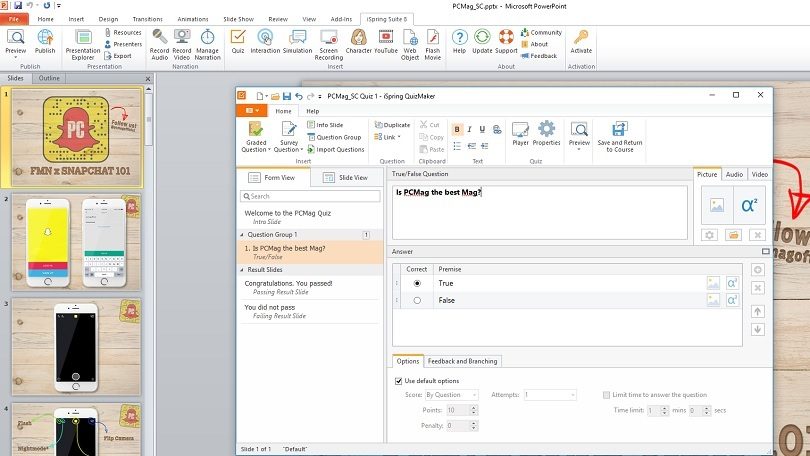
Task: Open the Video tab
Action: [759, 175]
